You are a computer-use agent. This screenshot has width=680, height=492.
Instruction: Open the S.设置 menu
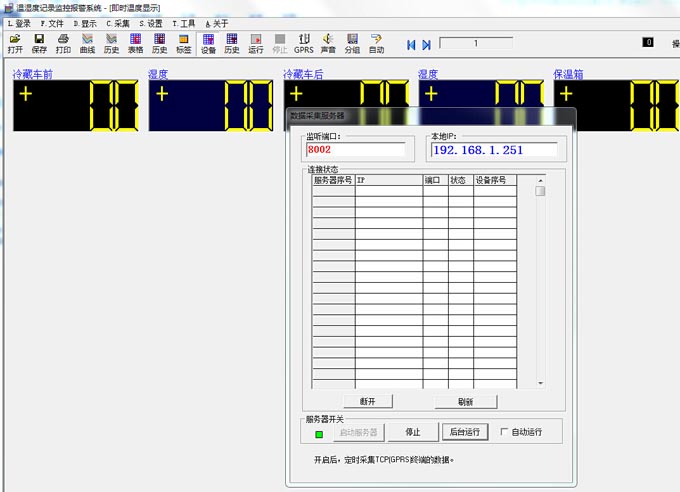pyautogui.click(x=151, y=23)
